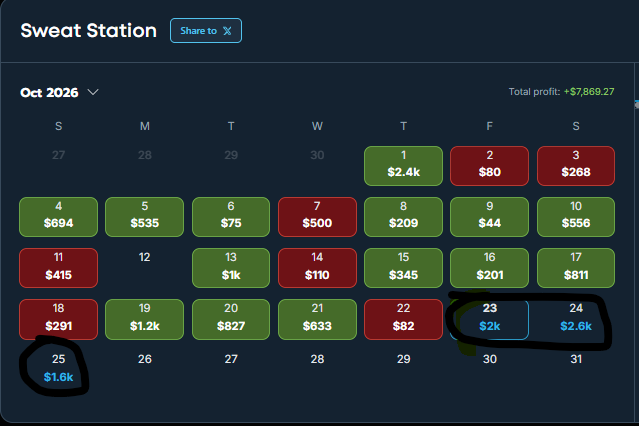Select October 2 red $80 loss day
Viewport: 639px width, 426px height.
click(489, 166)
